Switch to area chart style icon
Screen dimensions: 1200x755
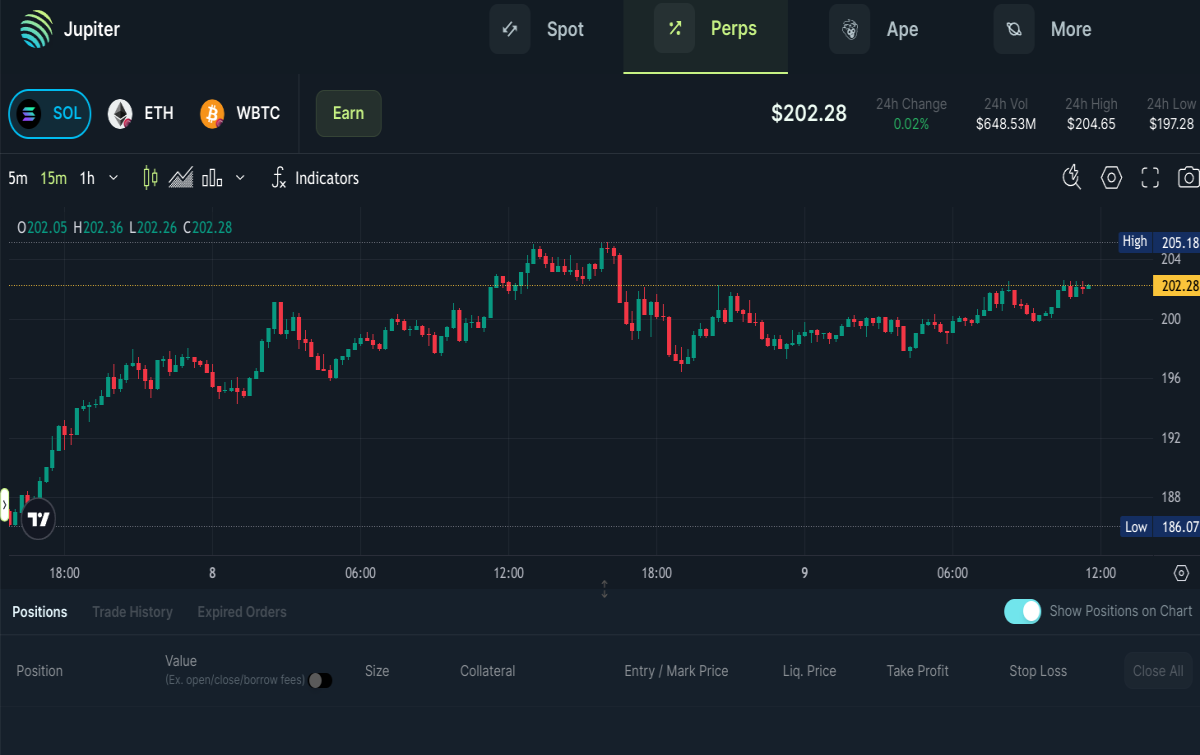tap(181, 178)
